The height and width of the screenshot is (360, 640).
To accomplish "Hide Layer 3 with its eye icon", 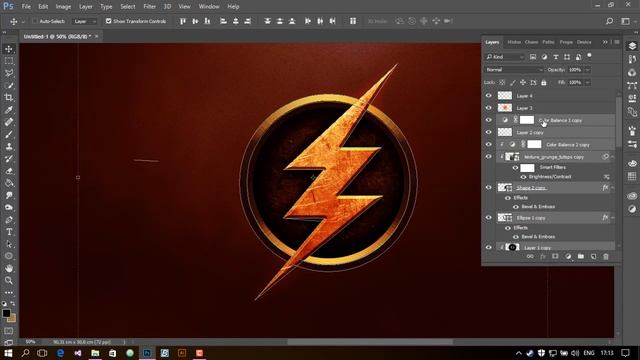I will [489, 108].
